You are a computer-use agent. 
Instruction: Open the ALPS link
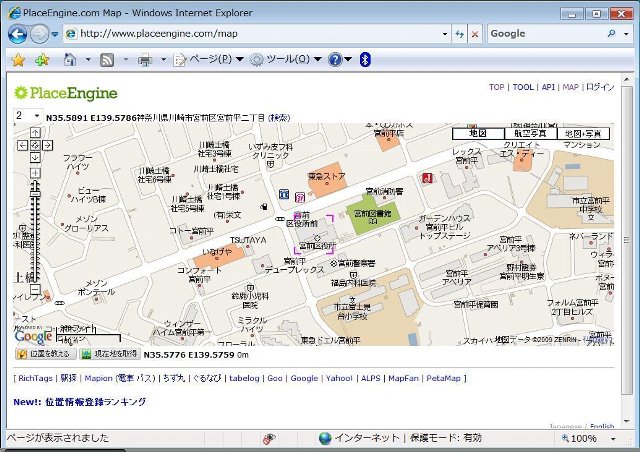pyautogui.click(x=371, y=378)
